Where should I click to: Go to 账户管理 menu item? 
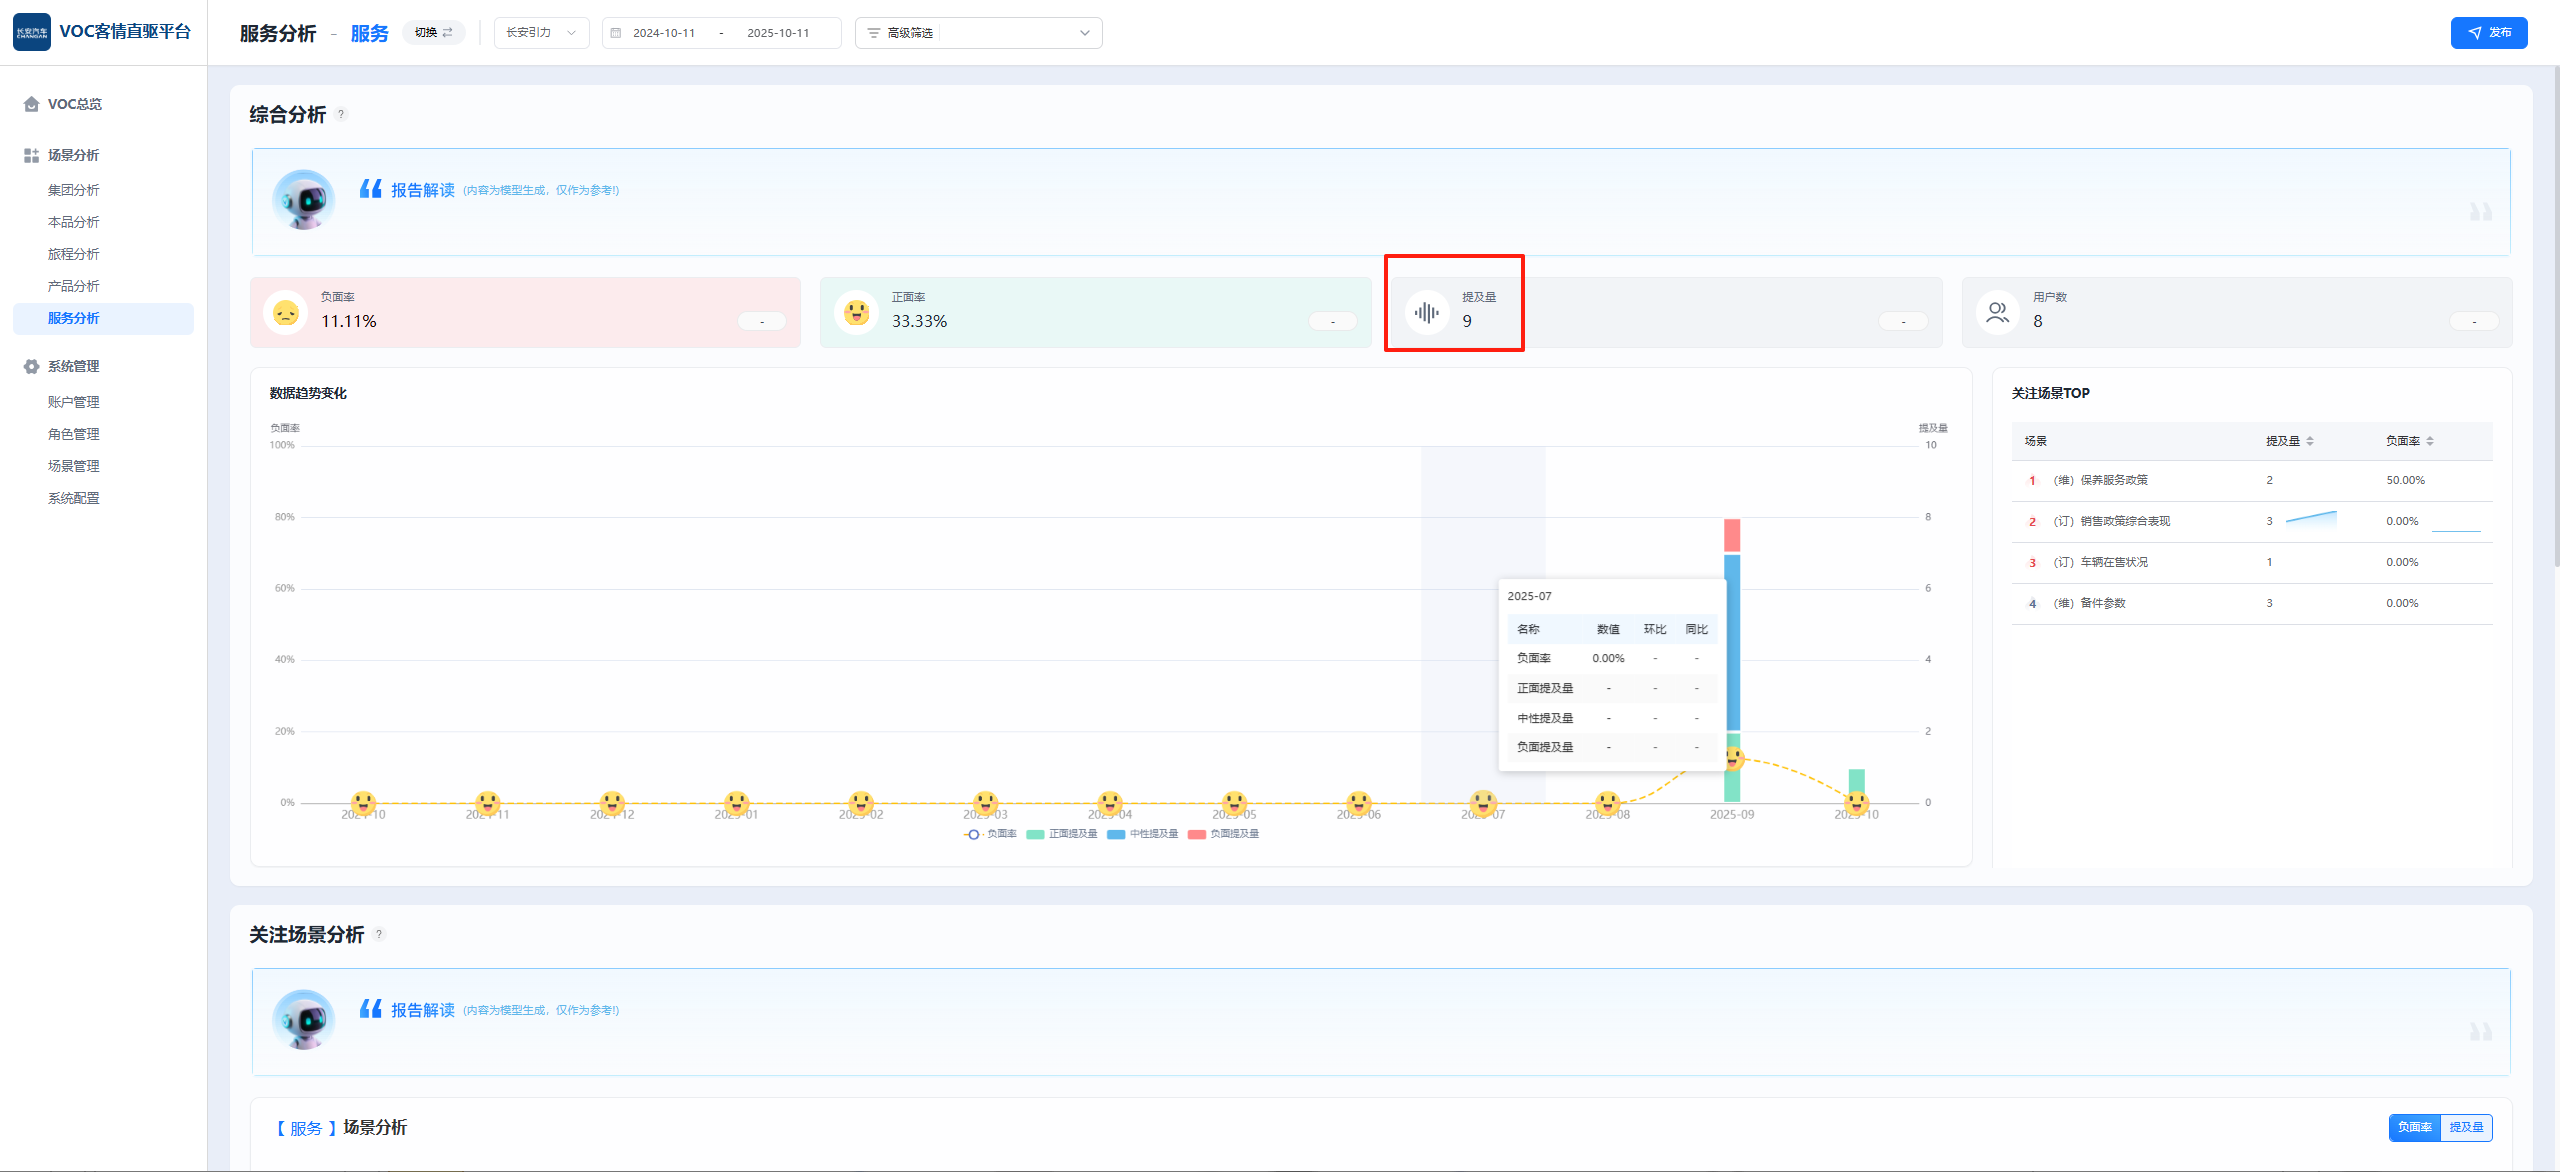point(74,402)
